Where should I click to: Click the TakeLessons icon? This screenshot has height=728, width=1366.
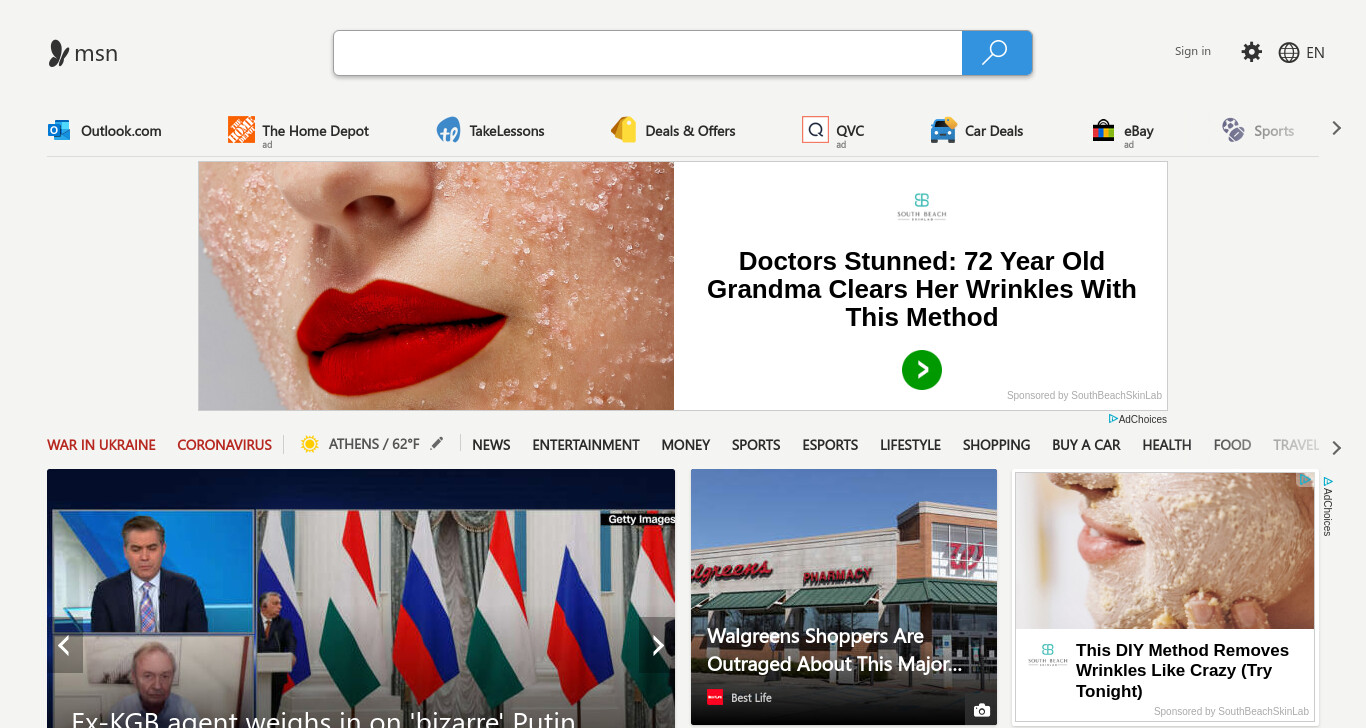pyautogui.click(x=449, y=130)
